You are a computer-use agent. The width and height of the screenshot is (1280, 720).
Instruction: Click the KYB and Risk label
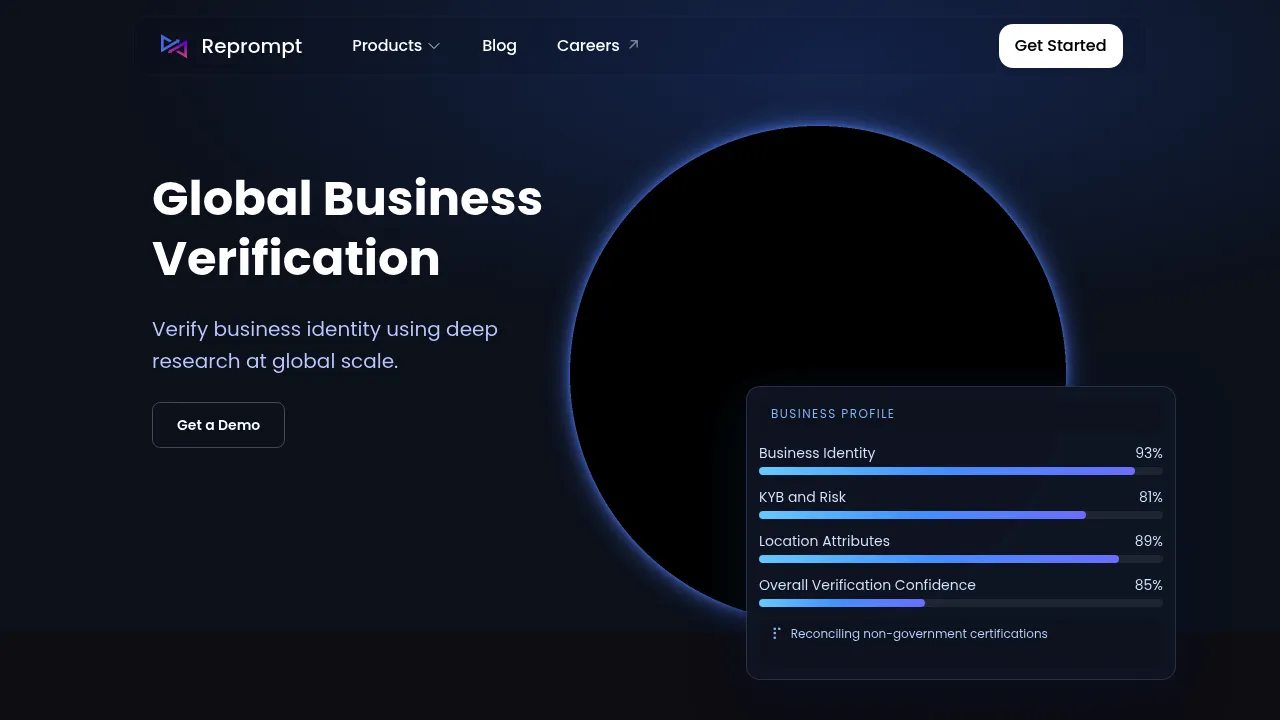pos(802,497)
